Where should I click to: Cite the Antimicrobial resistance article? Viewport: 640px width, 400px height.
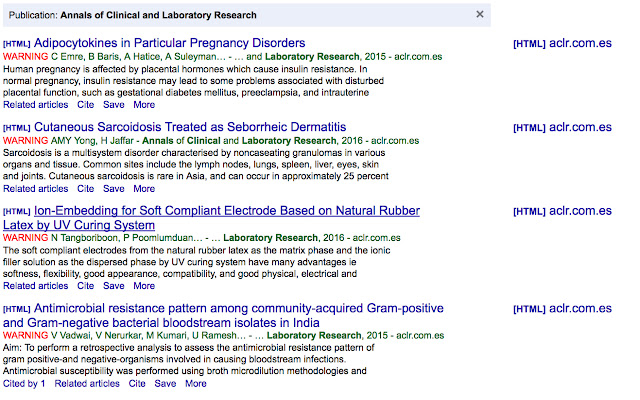click(x=137, y=383)
